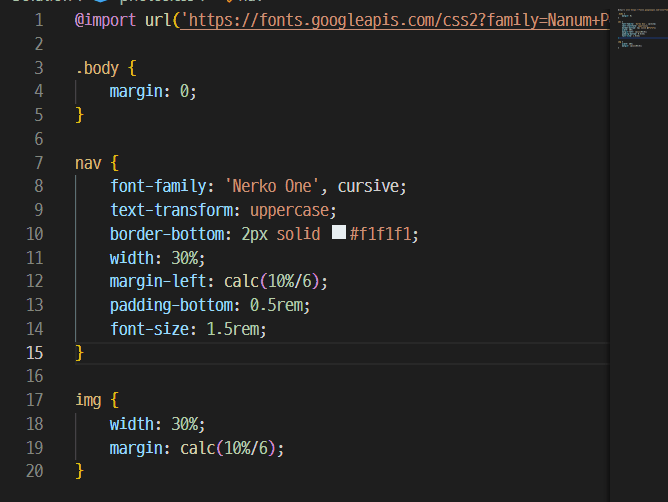Viewport: 668px width, 502px height.
Task: Click the 'cursive' fallback font value
Action: [x=368, y=186]
